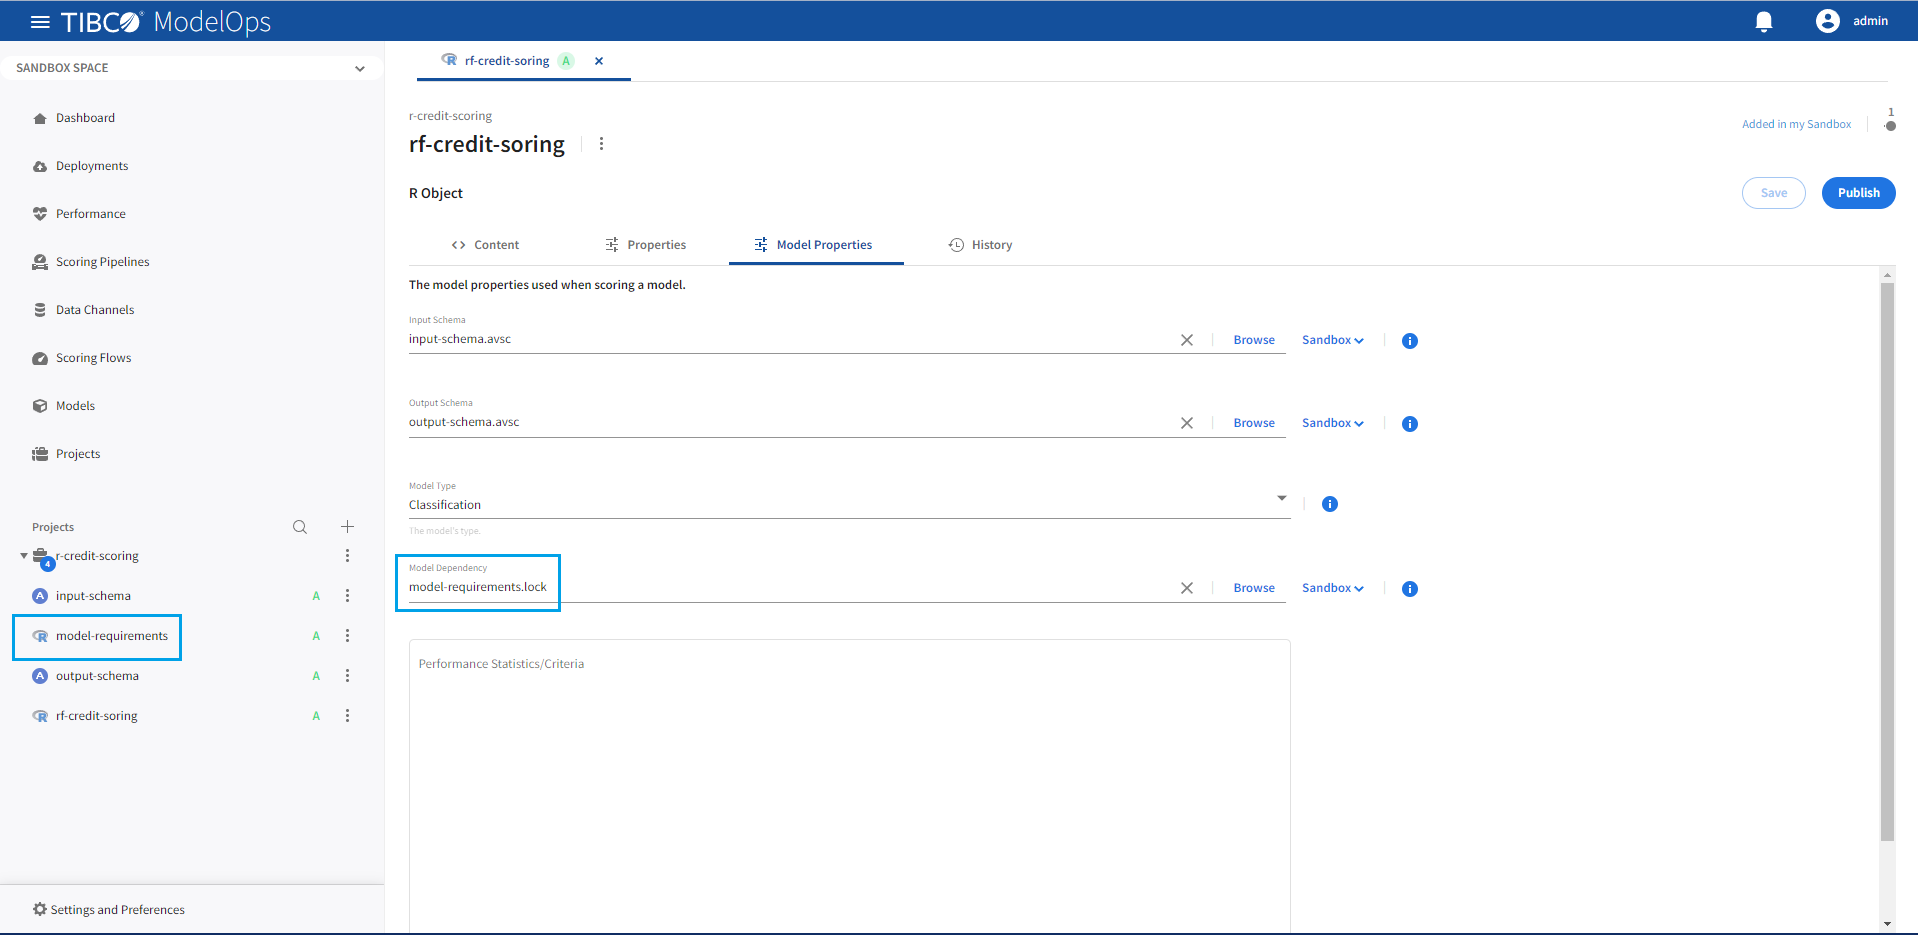Click Browse for Output Schema

pyautogui.click(x=1253, y=423)
